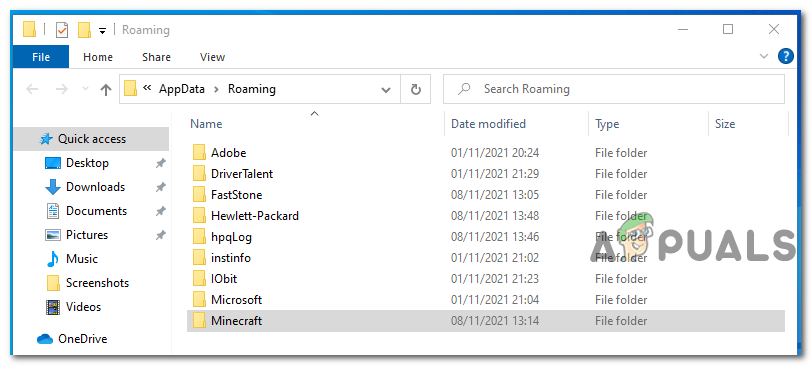Click the File folder type of DriverTalent

click(621, 174)
